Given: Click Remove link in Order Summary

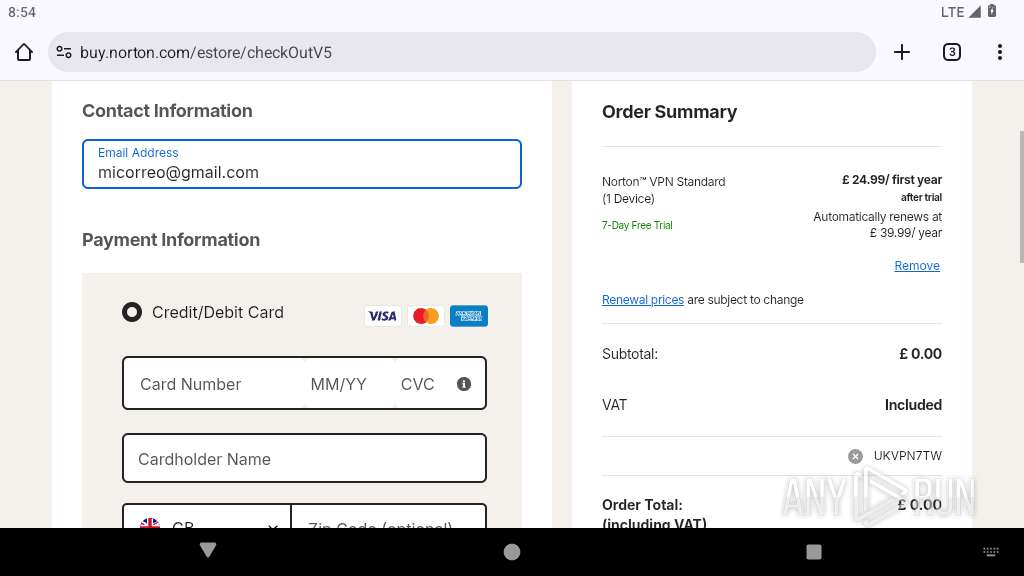Looking at the screenshot, I should pyautogui.click(x=917, y=266).
